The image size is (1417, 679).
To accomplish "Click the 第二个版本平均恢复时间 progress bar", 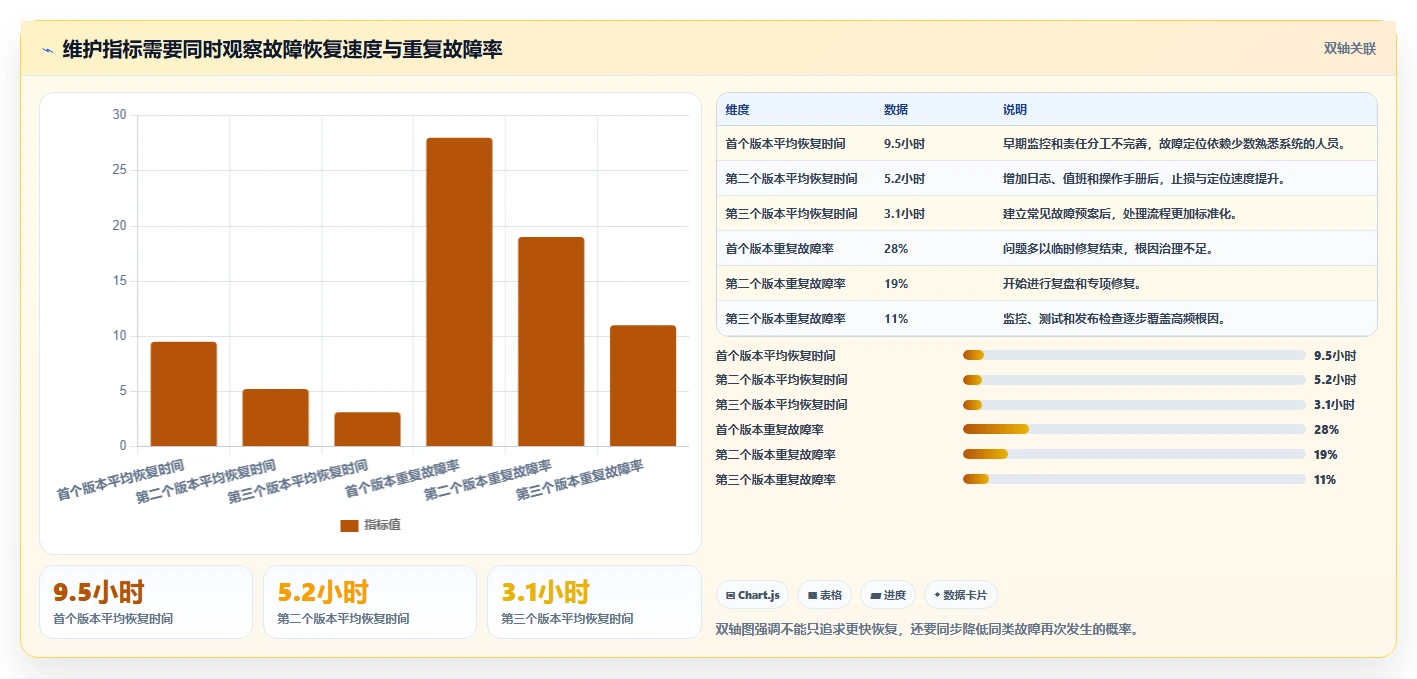I will [1134, 380].
